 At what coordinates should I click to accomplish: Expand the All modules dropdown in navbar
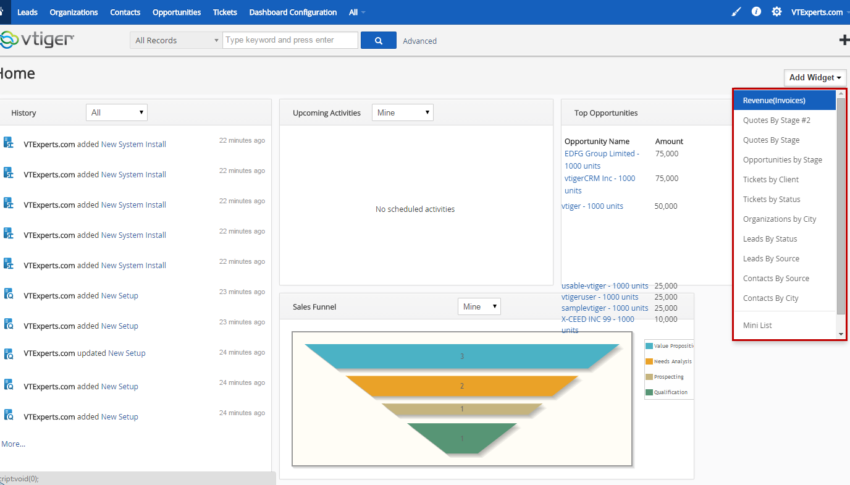pos(357,12)
